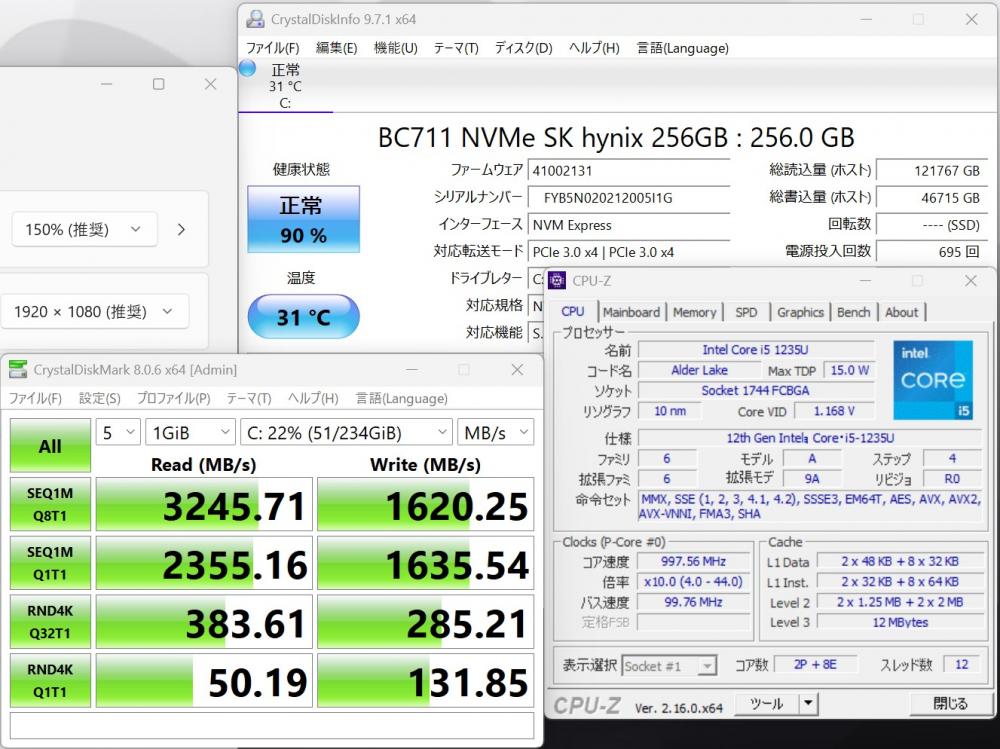Open the テーマ(T) menu in CrystalDiskInfo
The image size is (1000, 749).
pyautogui.click(x=455, y=48)
